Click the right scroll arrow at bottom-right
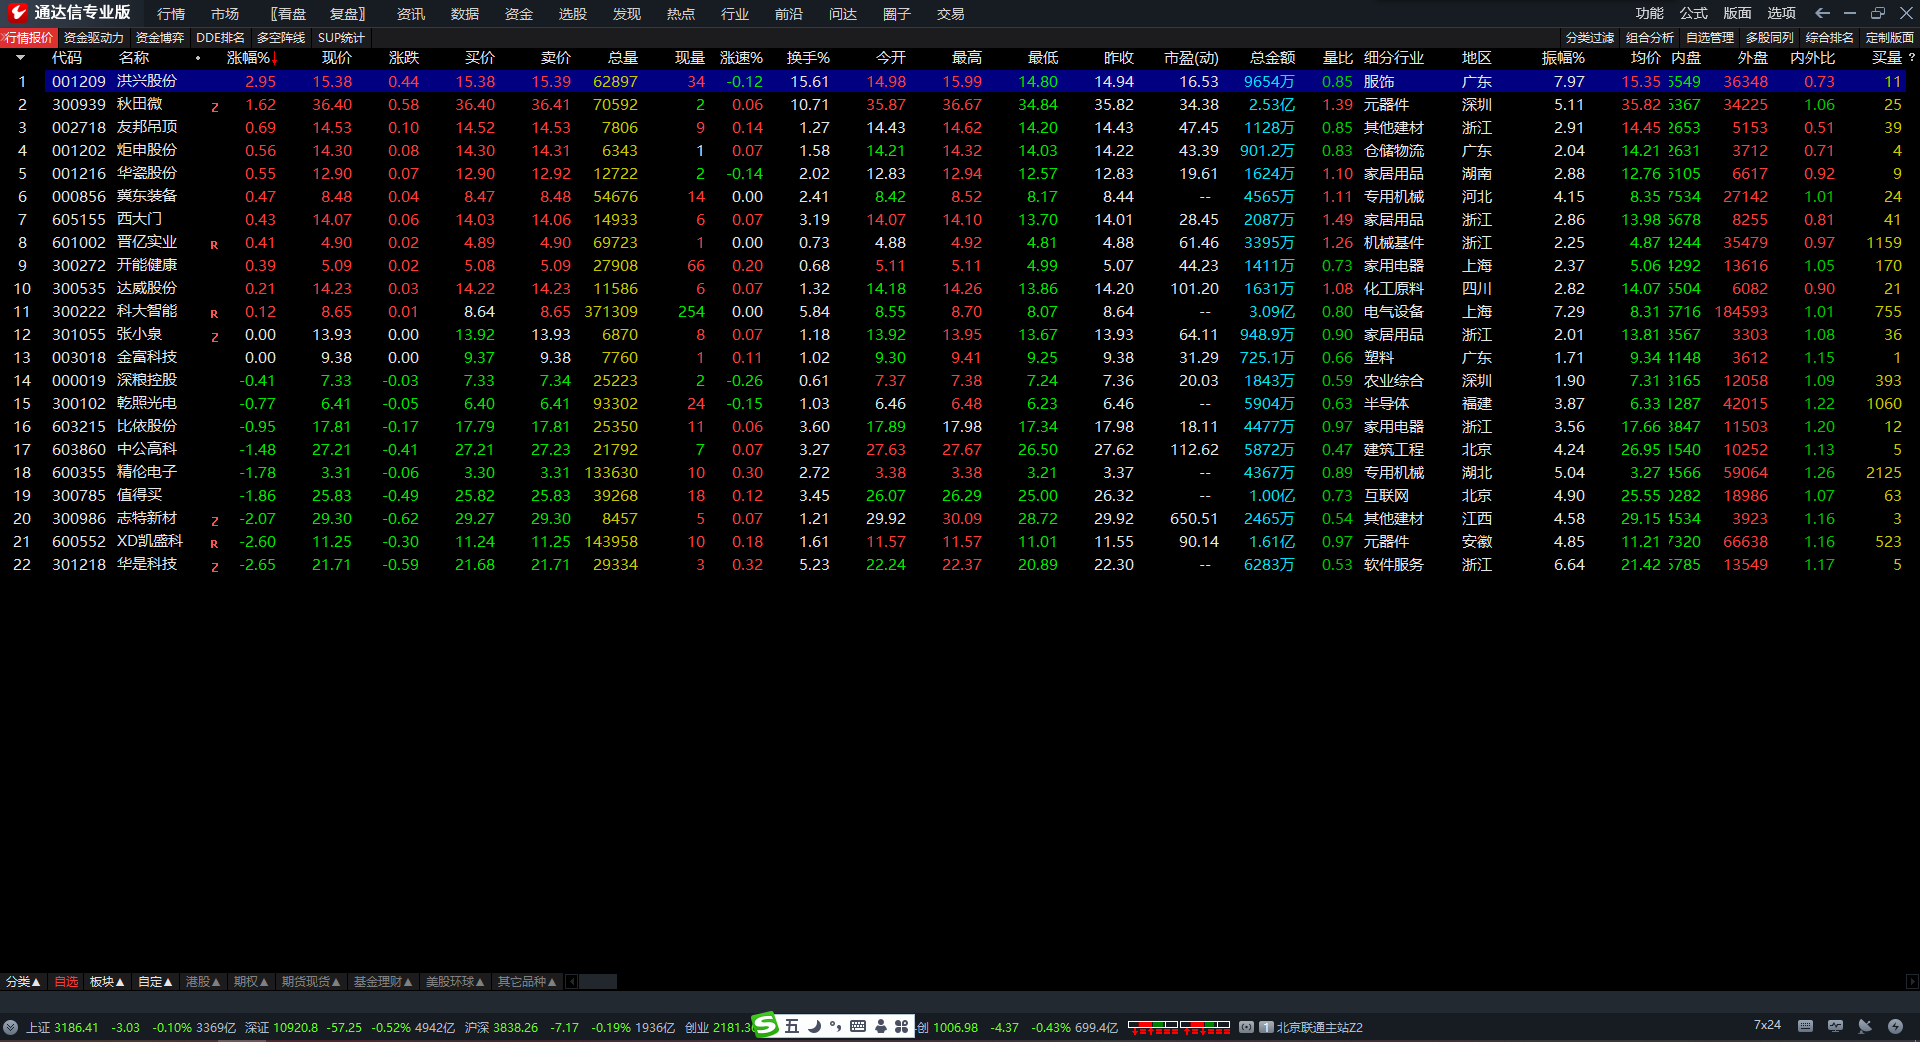1920x1042 pixels. tap(1912, 982)
